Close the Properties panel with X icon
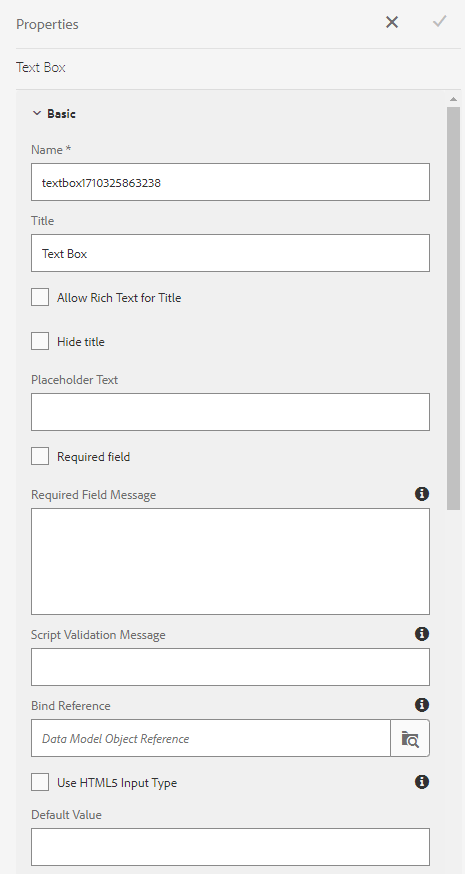 coord(392,22)
